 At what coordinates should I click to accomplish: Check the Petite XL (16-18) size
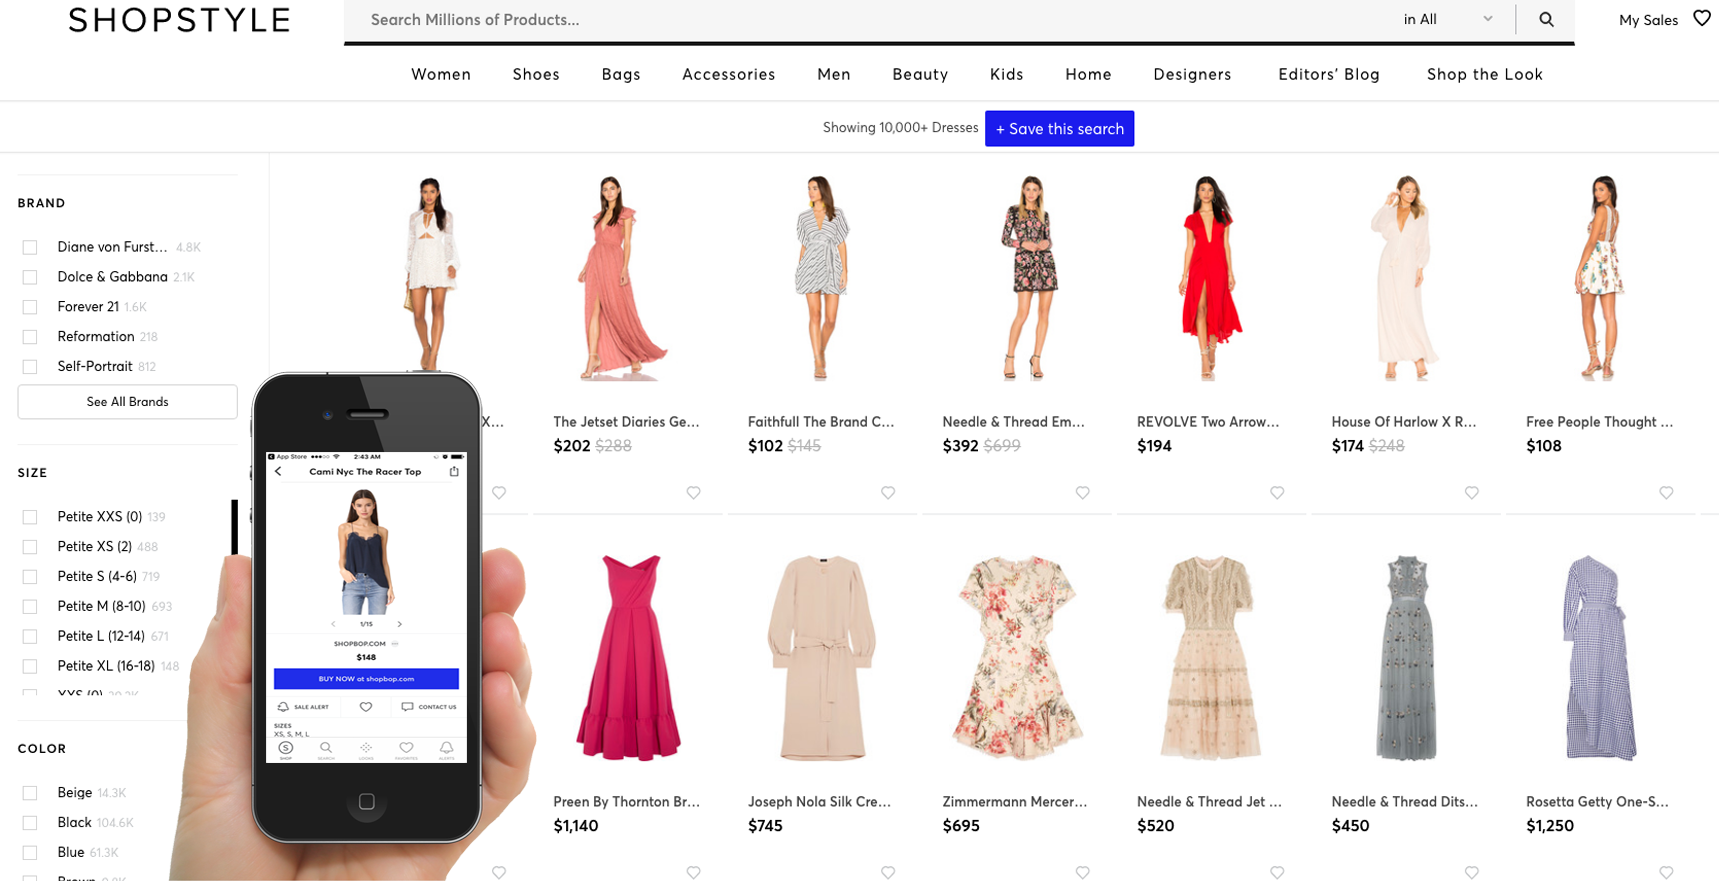click(x=30, y=667)
